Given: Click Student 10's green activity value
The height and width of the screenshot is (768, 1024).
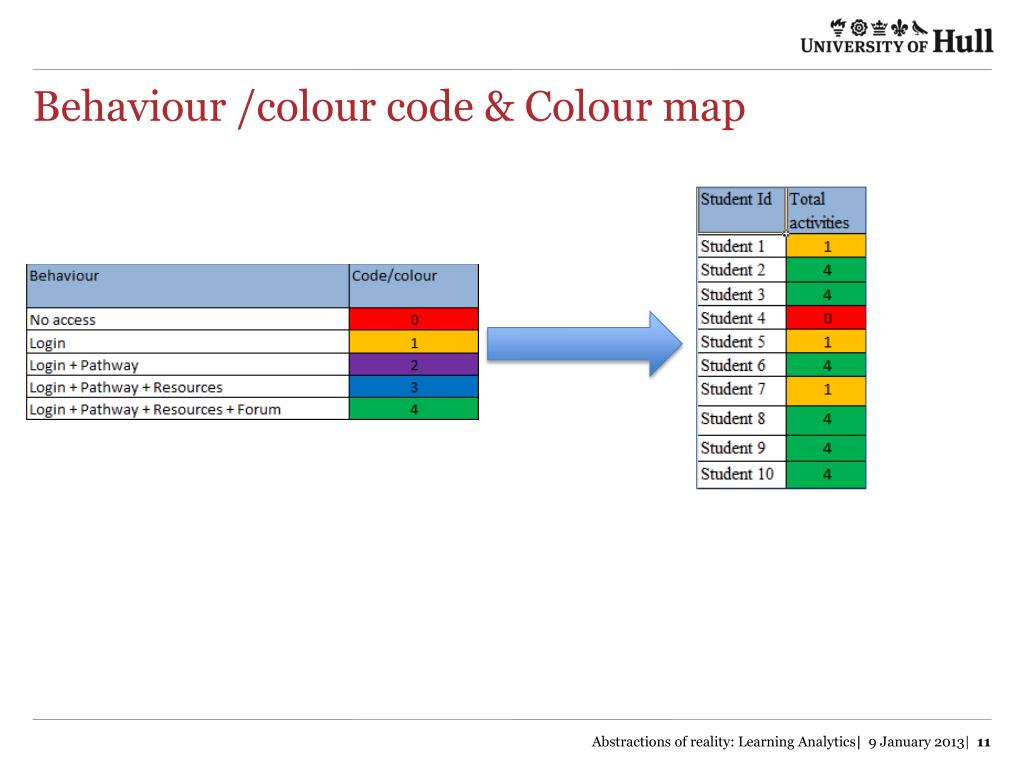Looking at the screenshot, I should 826,475.
